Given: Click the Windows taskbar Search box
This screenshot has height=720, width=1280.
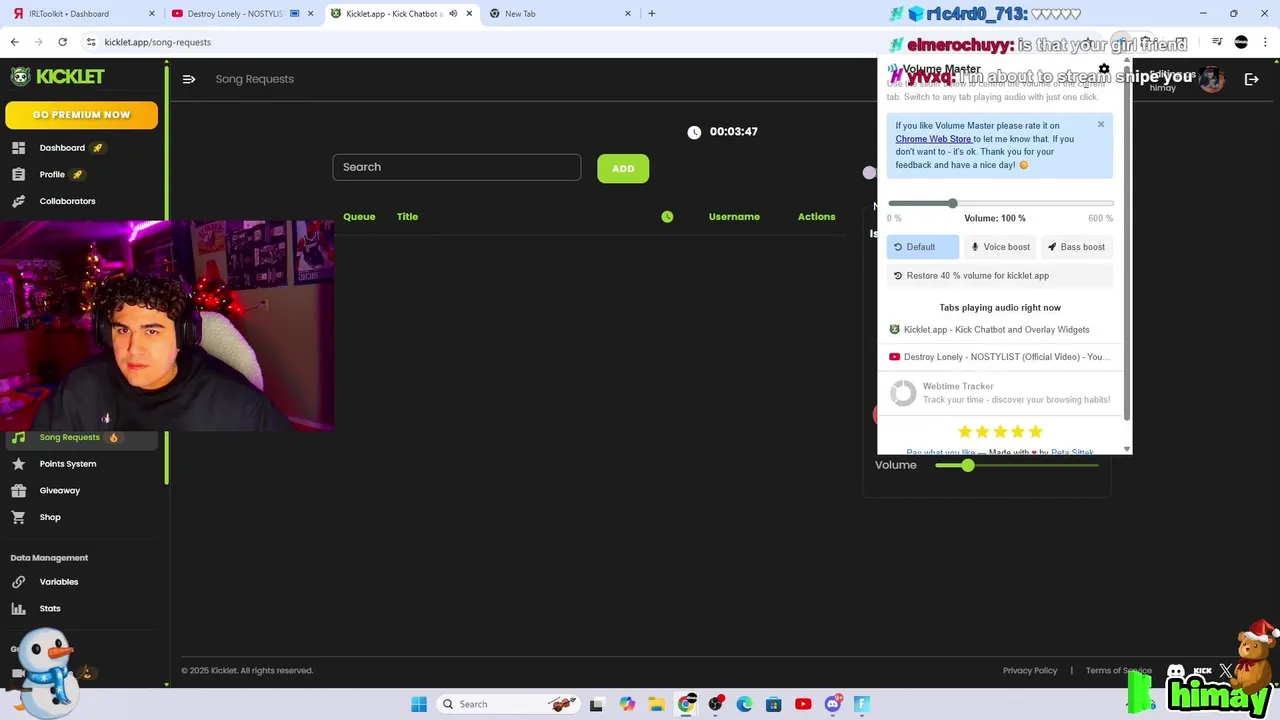Looking at the screenshot, I should click(x=510, y=704).
